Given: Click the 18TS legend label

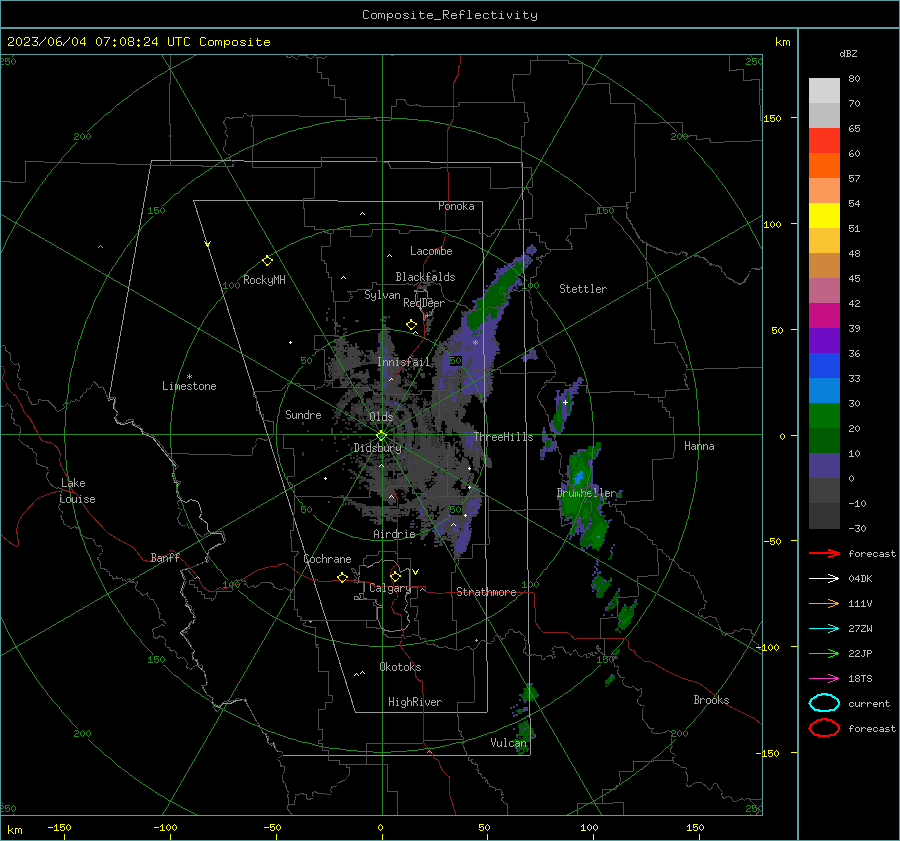Looking at the screenshot, I should [860, 679].
